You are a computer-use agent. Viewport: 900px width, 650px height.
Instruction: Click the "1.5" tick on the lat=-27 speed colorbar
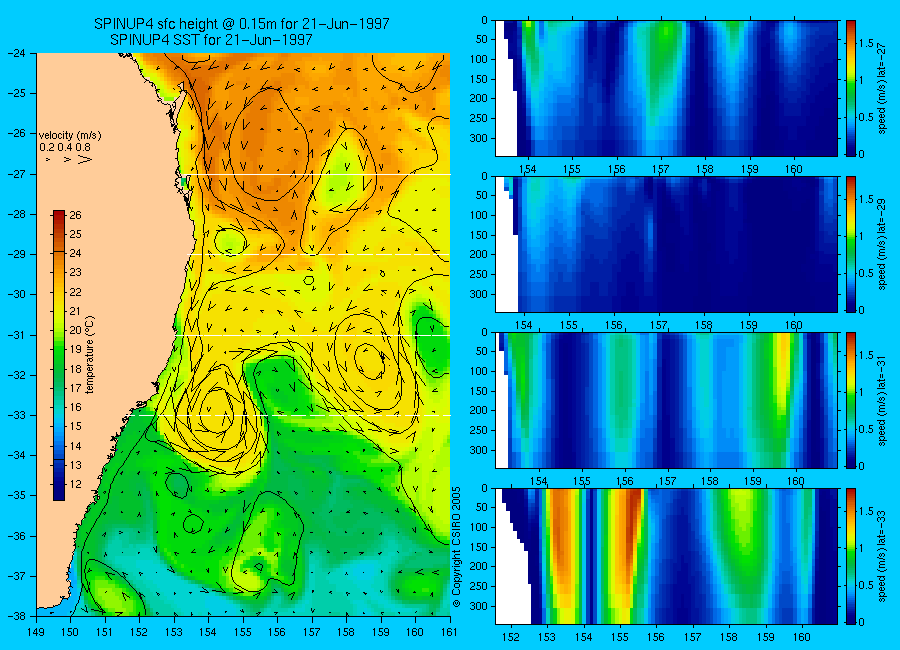click(x=866, y=43)
